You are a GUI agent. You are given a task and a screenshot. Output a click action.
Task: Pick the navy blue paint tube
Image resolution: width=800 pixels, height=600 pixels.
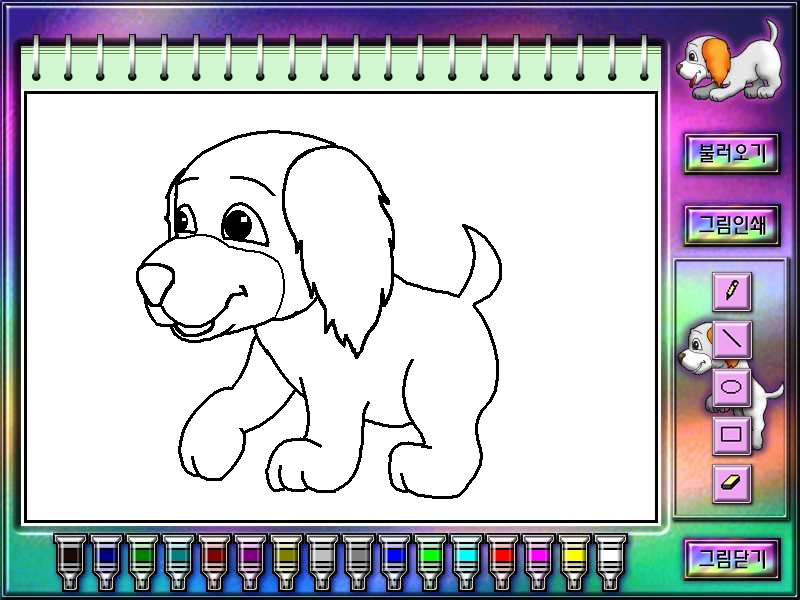click(x=106, y=562)
